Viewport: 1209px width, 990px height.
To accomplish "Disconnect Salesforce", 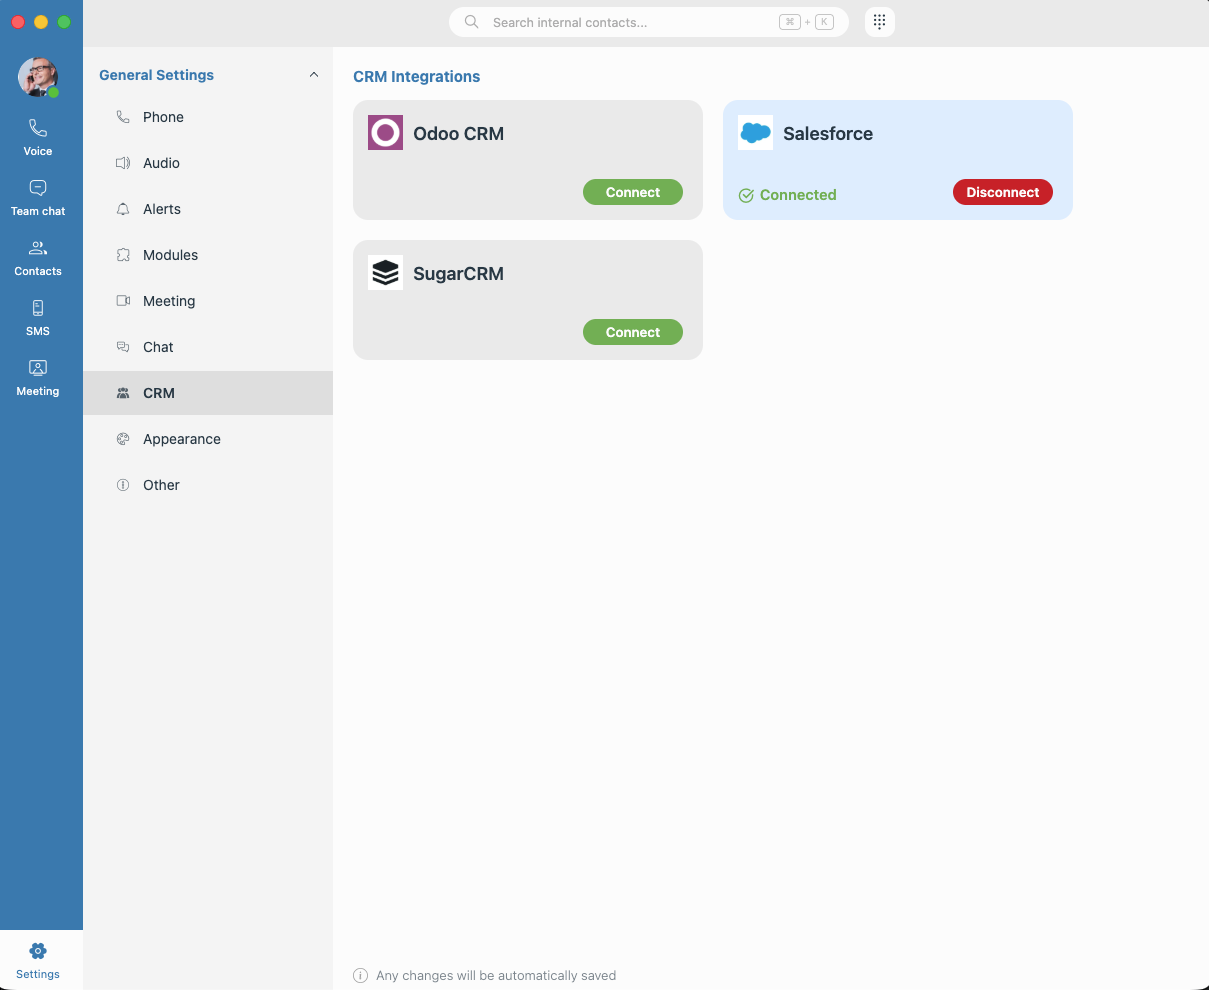I will (x=1002, y=194).
